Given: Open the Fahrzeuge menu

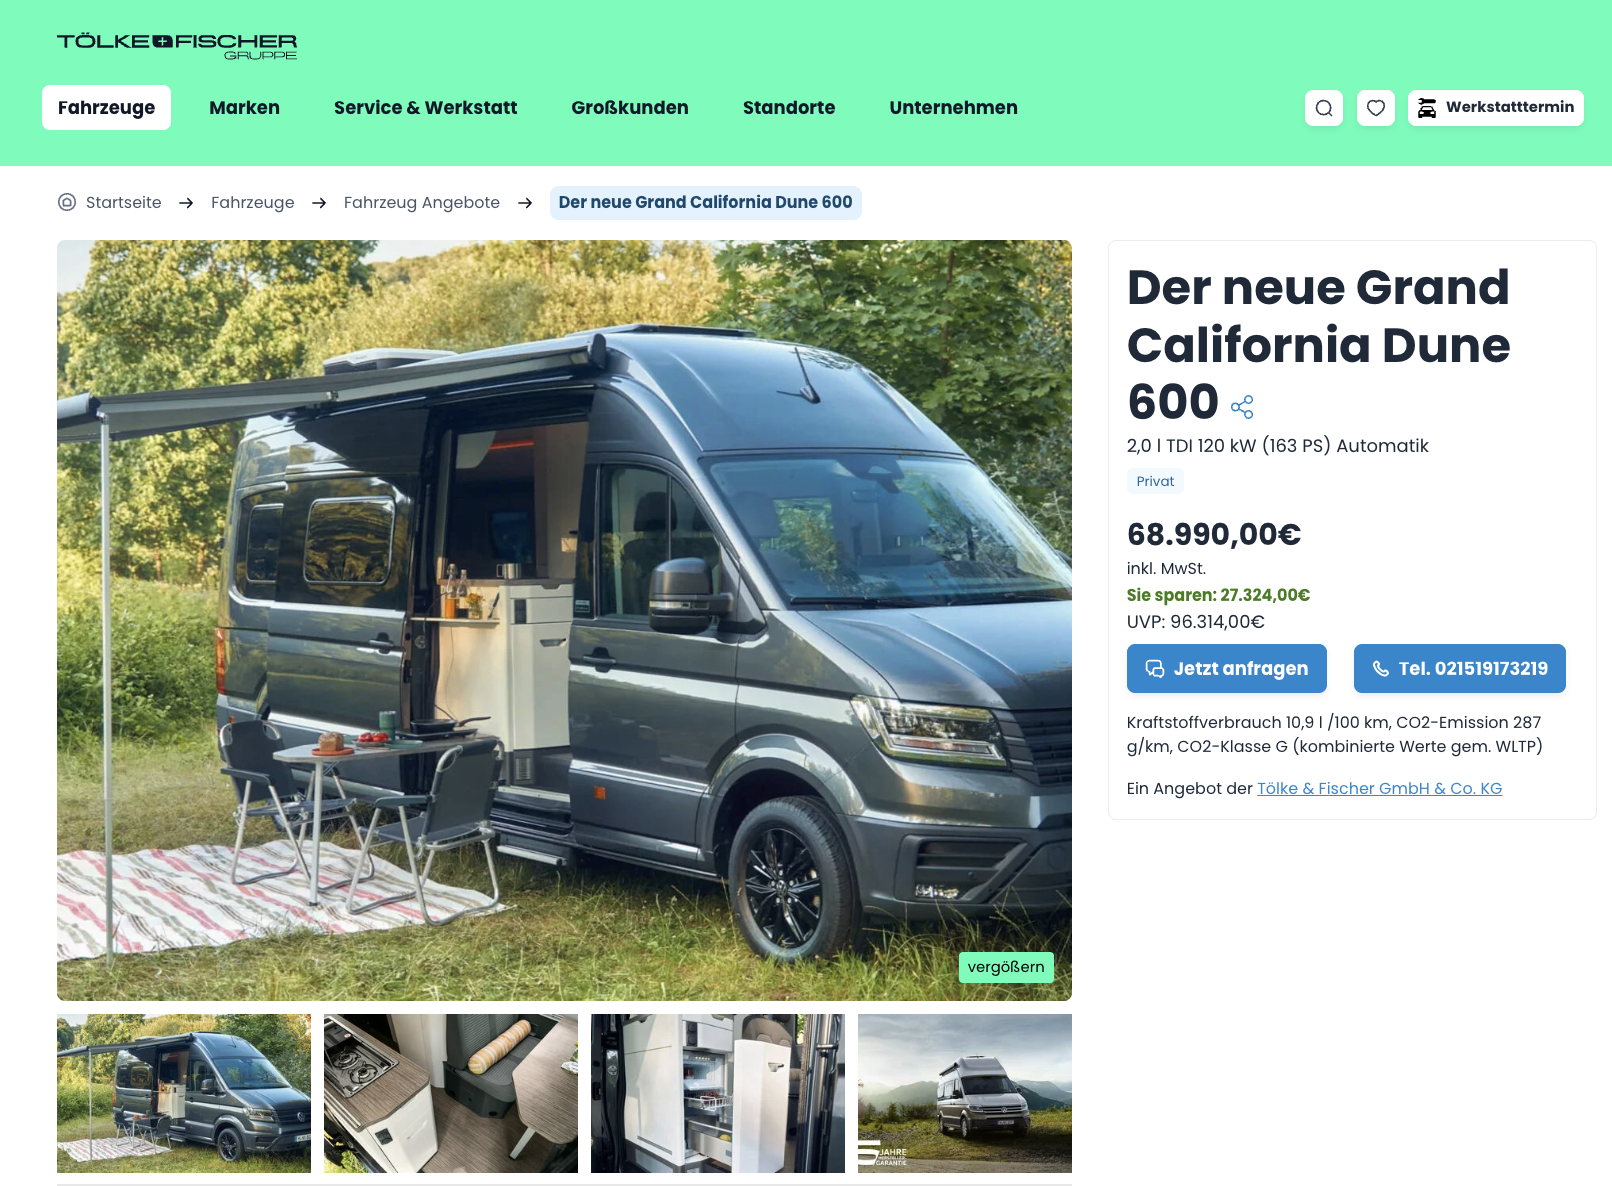Looking at the screenshot, I should 106,108.
